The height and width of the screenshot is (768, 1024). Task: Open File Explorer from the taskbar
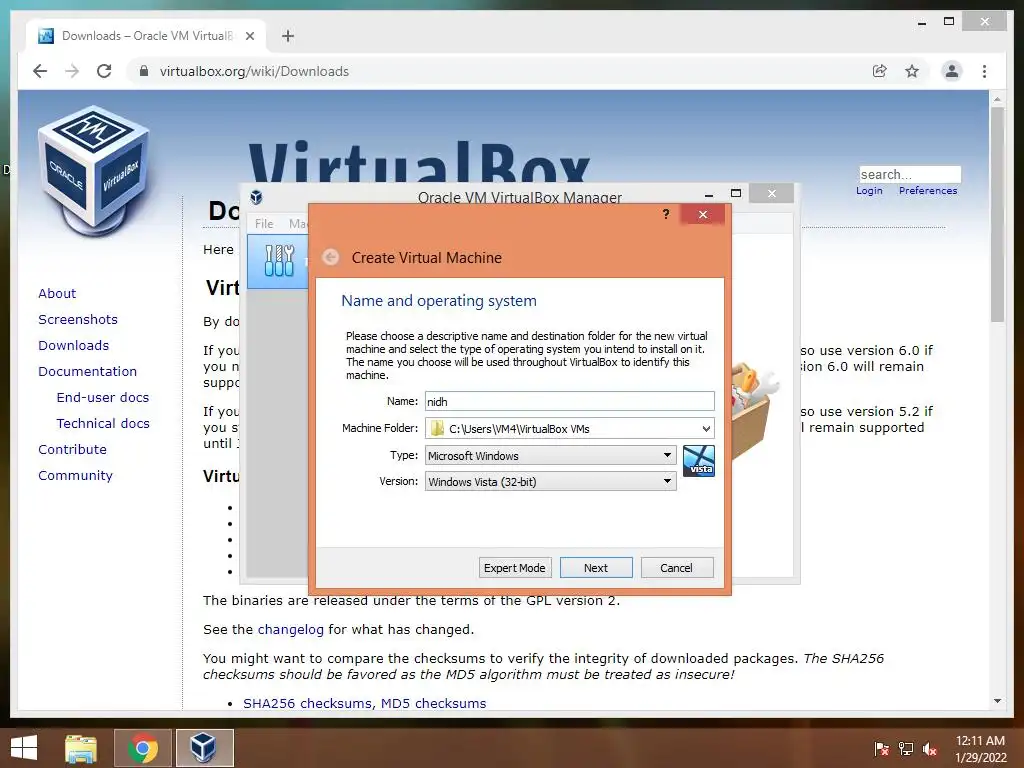click(x=81, y=748)
